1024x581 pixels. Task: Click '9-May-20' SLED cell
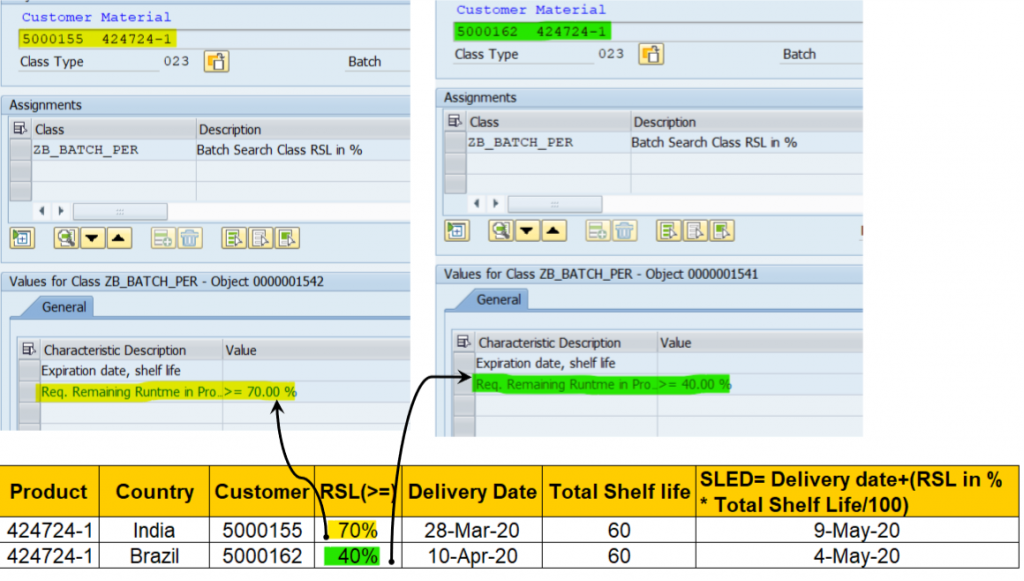tap(857, 530)
